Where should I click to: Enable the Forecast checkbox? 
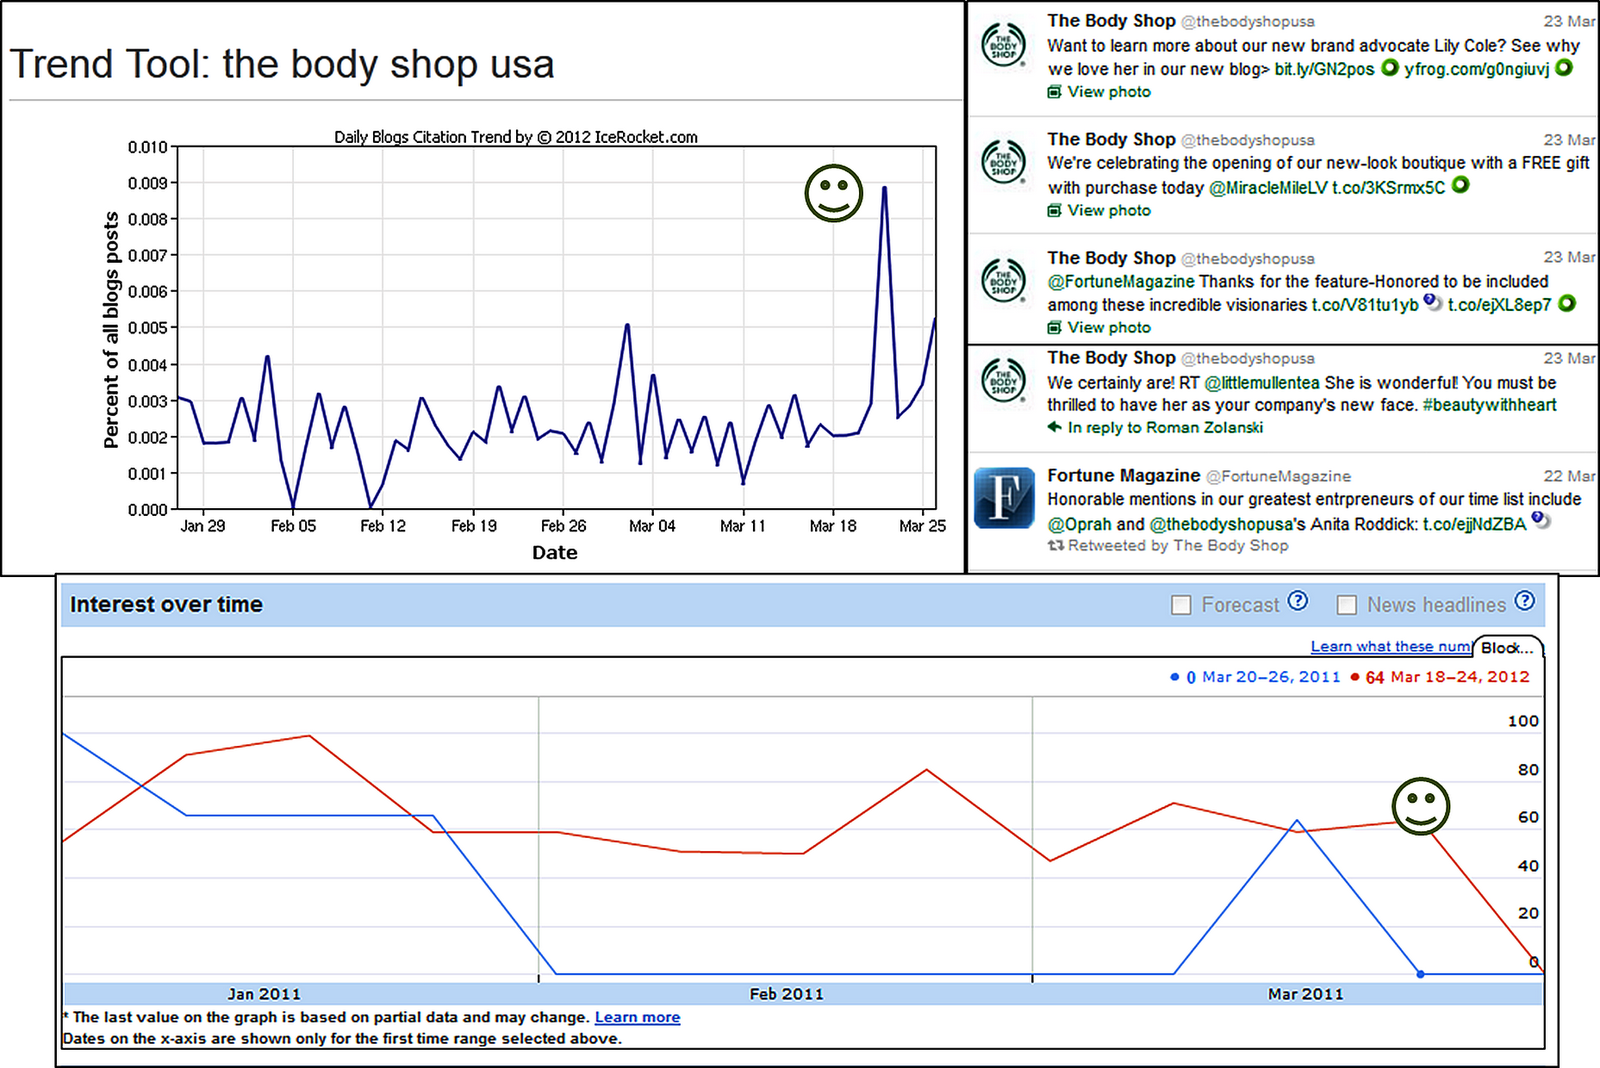[1181, 605]
